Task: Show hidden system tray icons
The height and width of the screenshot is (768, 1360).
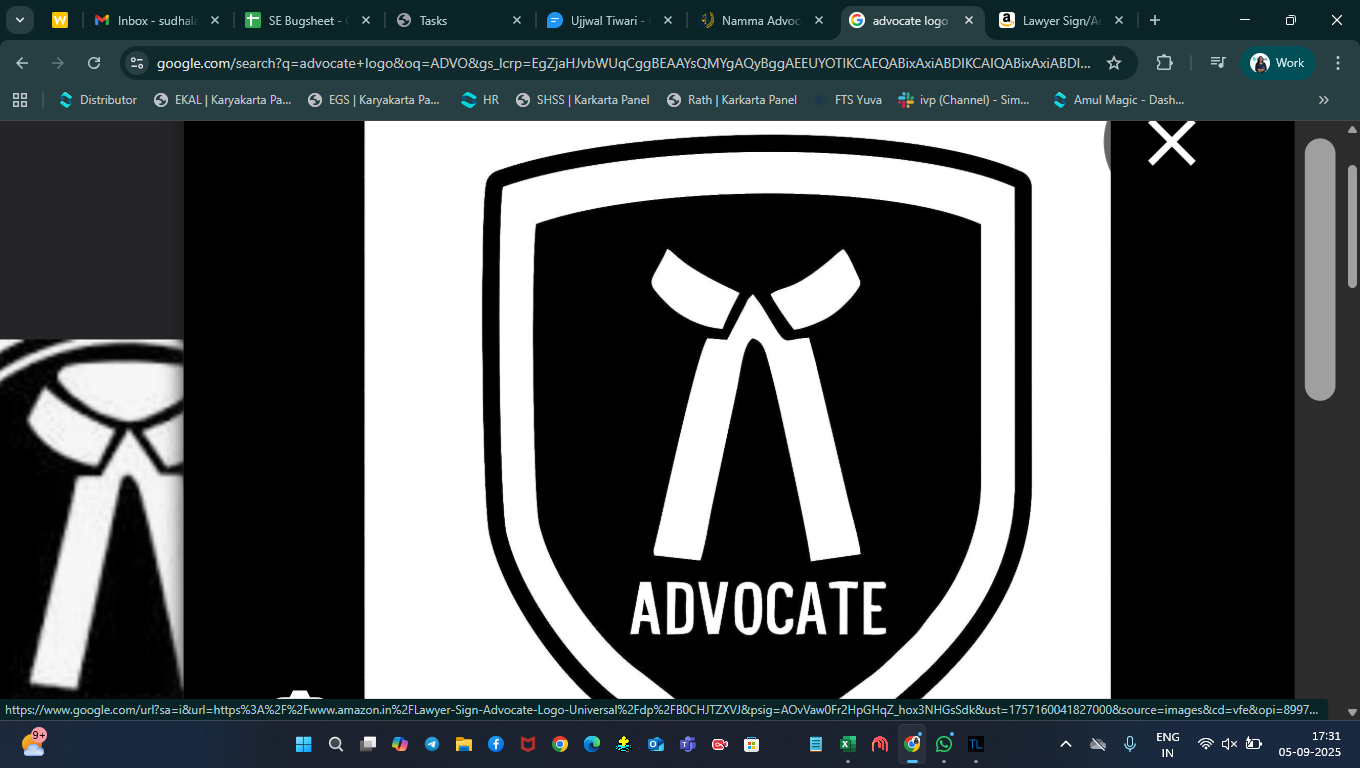Action: coord(1066,744)
